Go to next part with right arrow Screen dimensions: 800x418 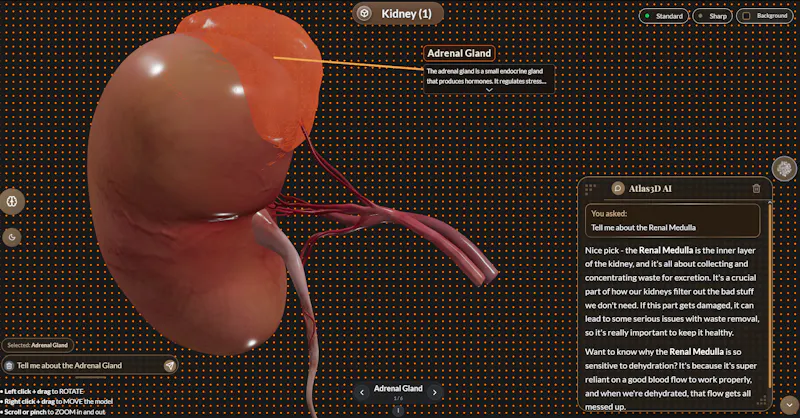tap(434, 392)
